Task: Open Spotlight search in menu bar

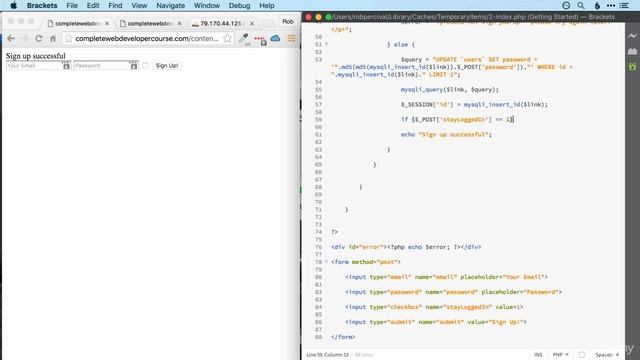Action: tap(581, 5)
